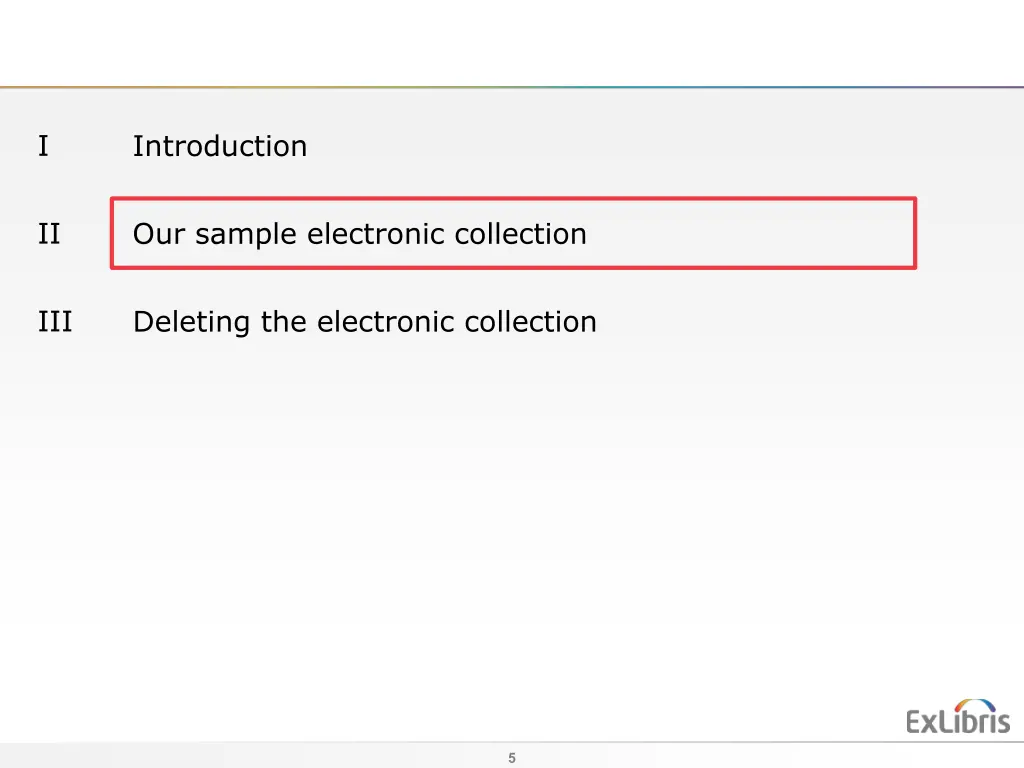Select Roman numeral III marker
The height and width of the screenshot is (768, 1024).
55,321
